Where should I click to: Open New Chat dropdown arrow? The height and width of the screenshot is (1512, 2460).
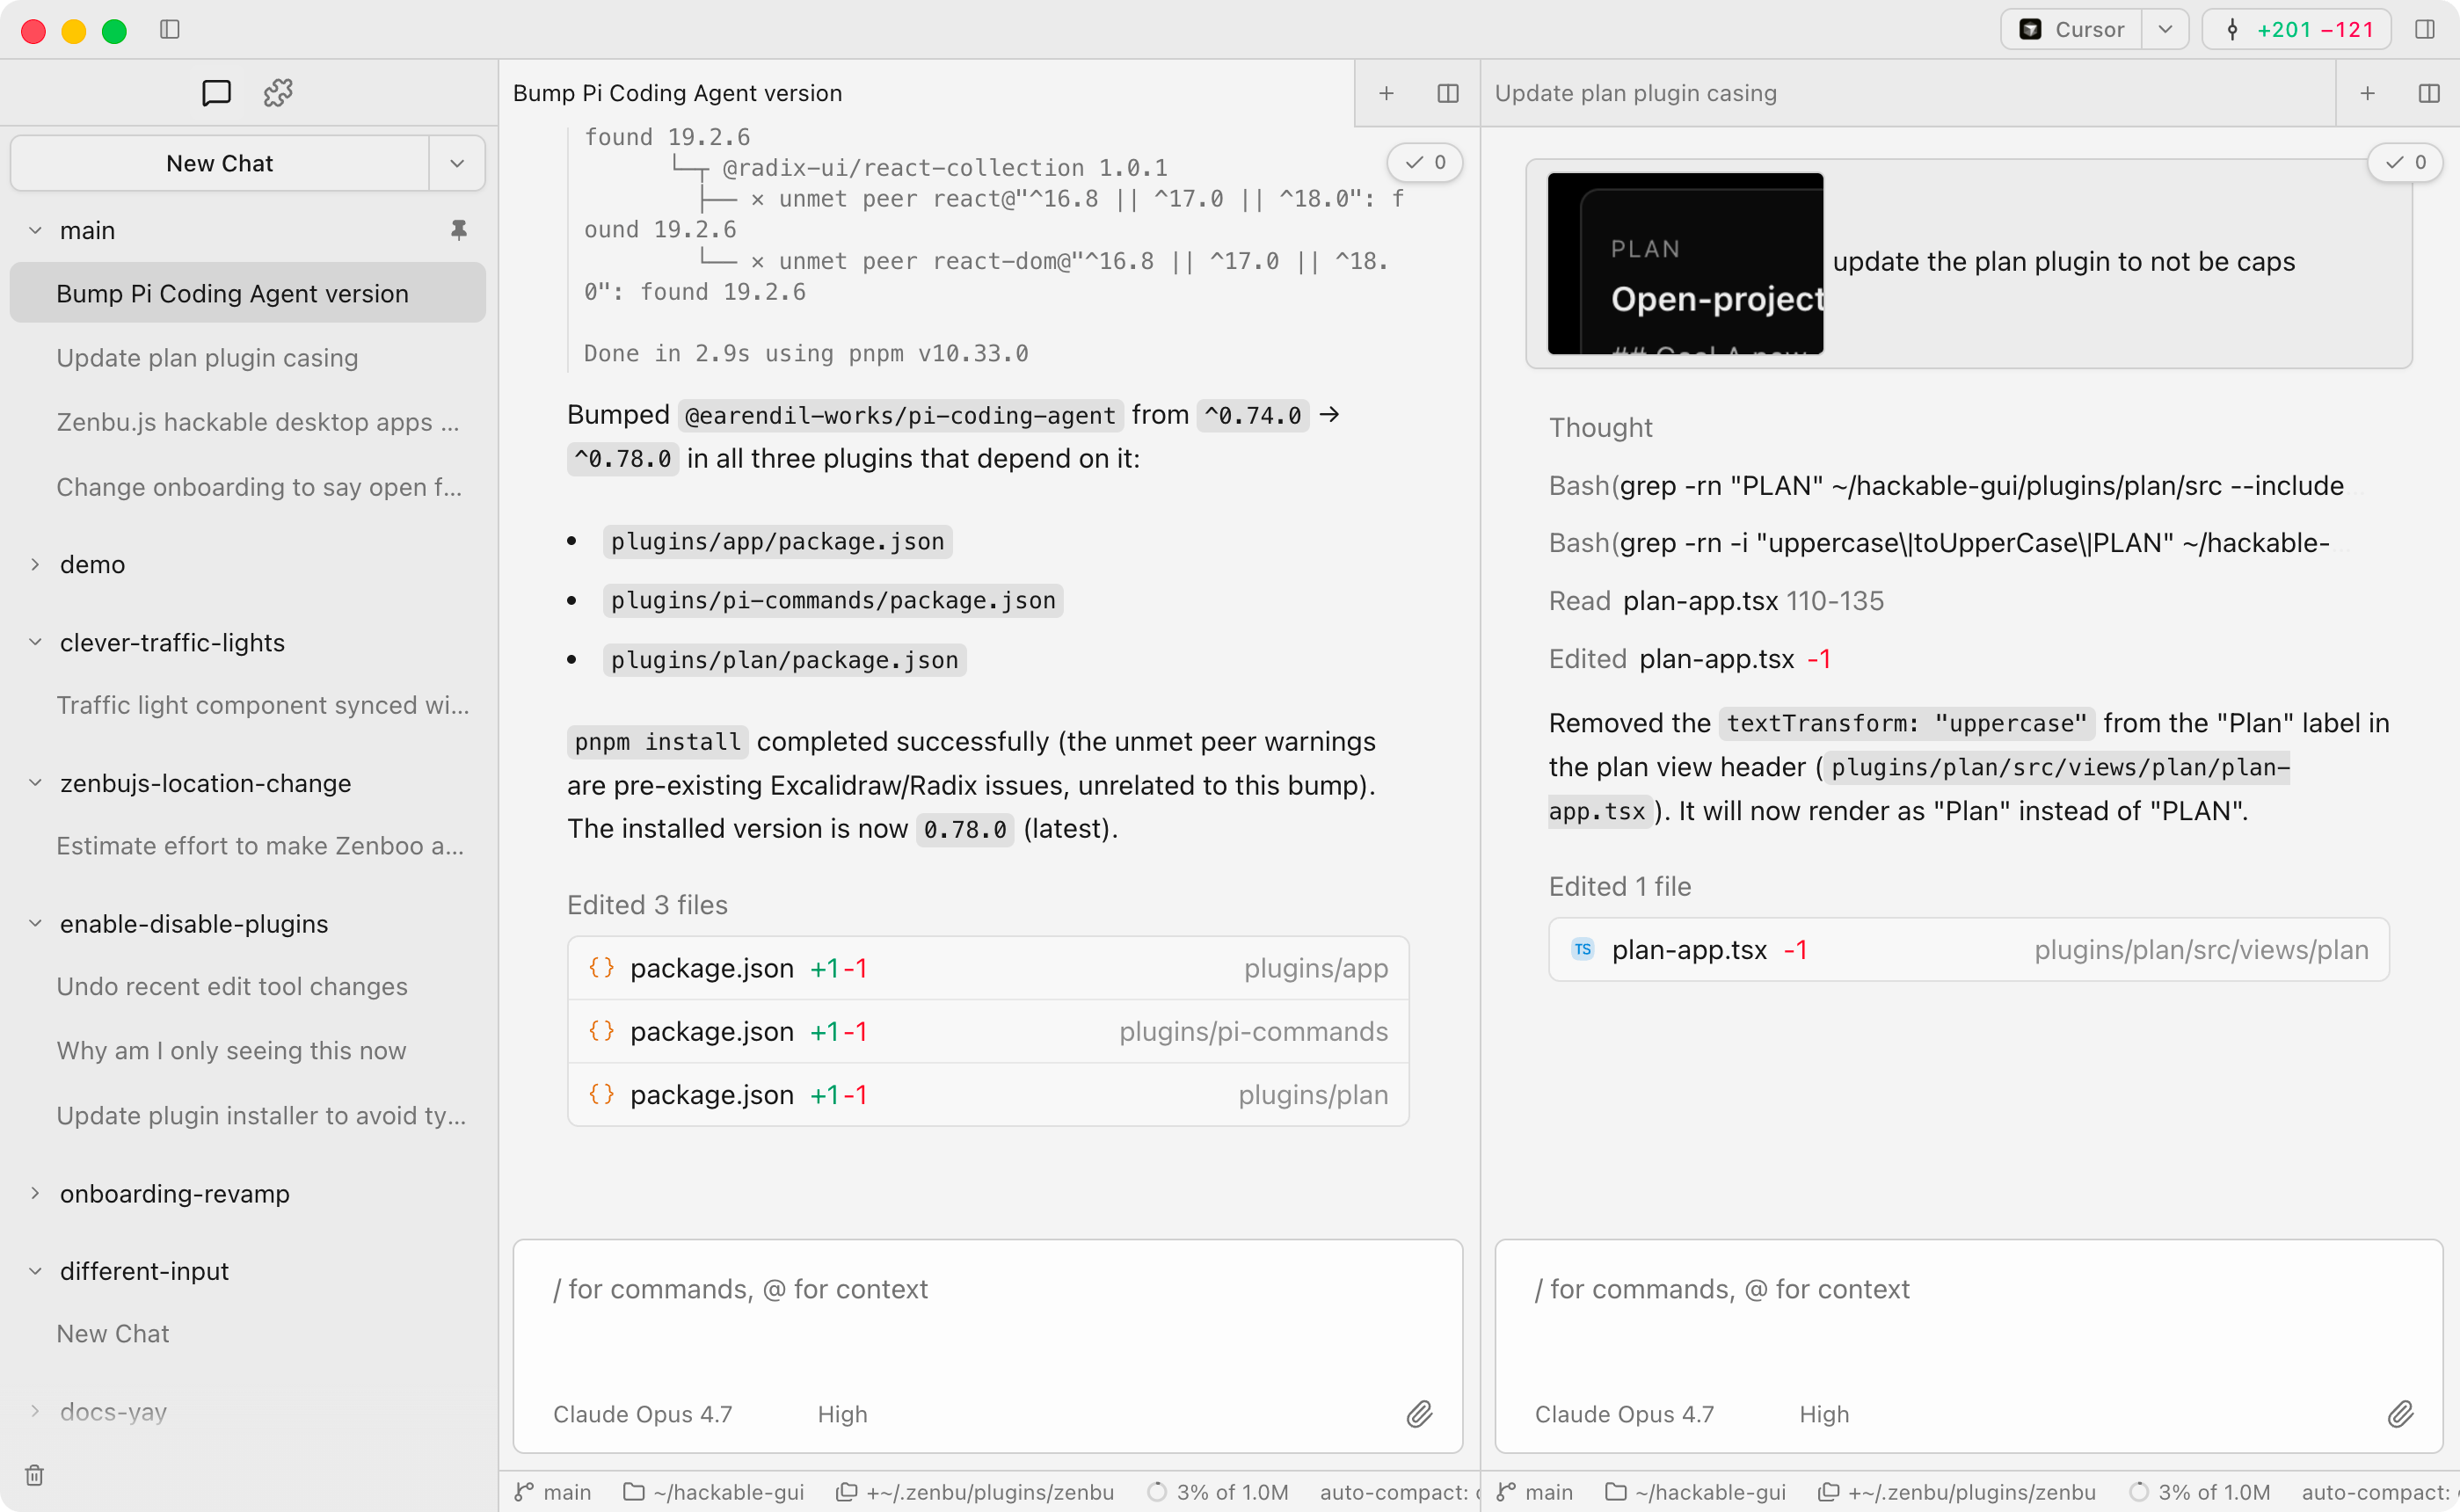pos(457,163)
